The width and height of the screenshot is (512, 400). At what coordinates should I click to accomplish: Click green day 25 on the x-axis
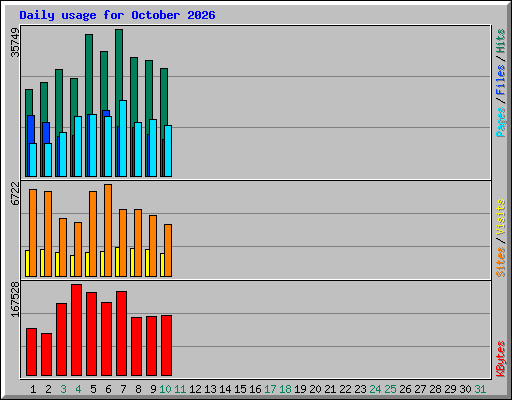(x=390, y=389)
